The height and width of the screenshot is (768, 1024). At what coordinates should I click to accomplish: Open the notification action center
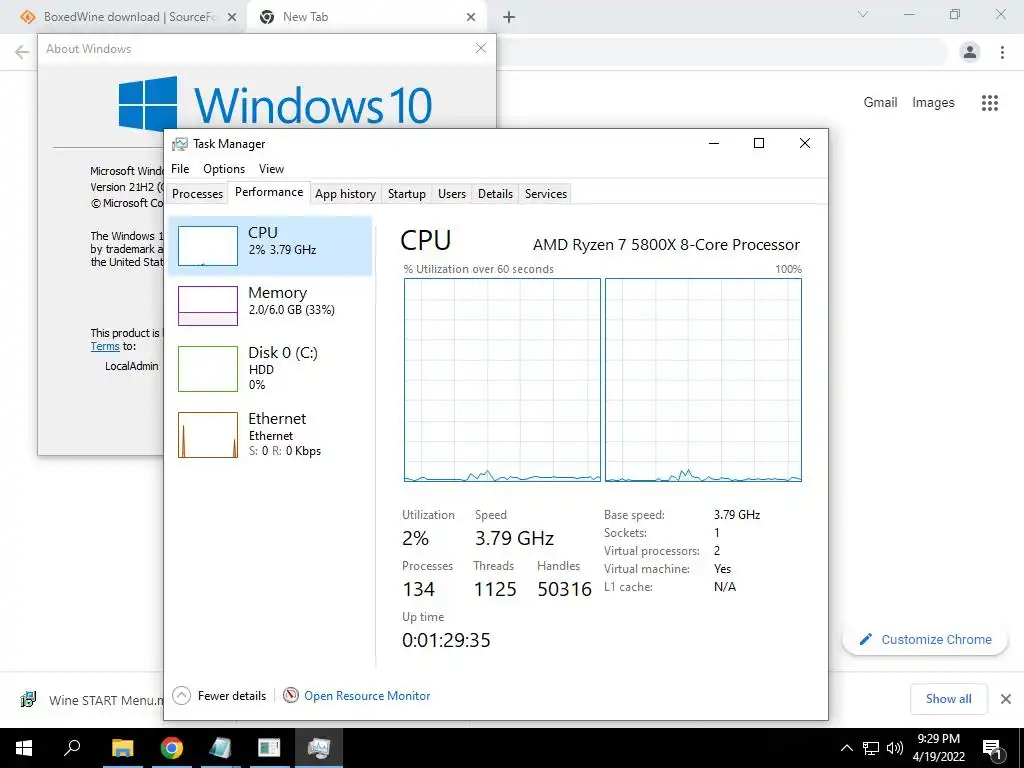[992, 748]
